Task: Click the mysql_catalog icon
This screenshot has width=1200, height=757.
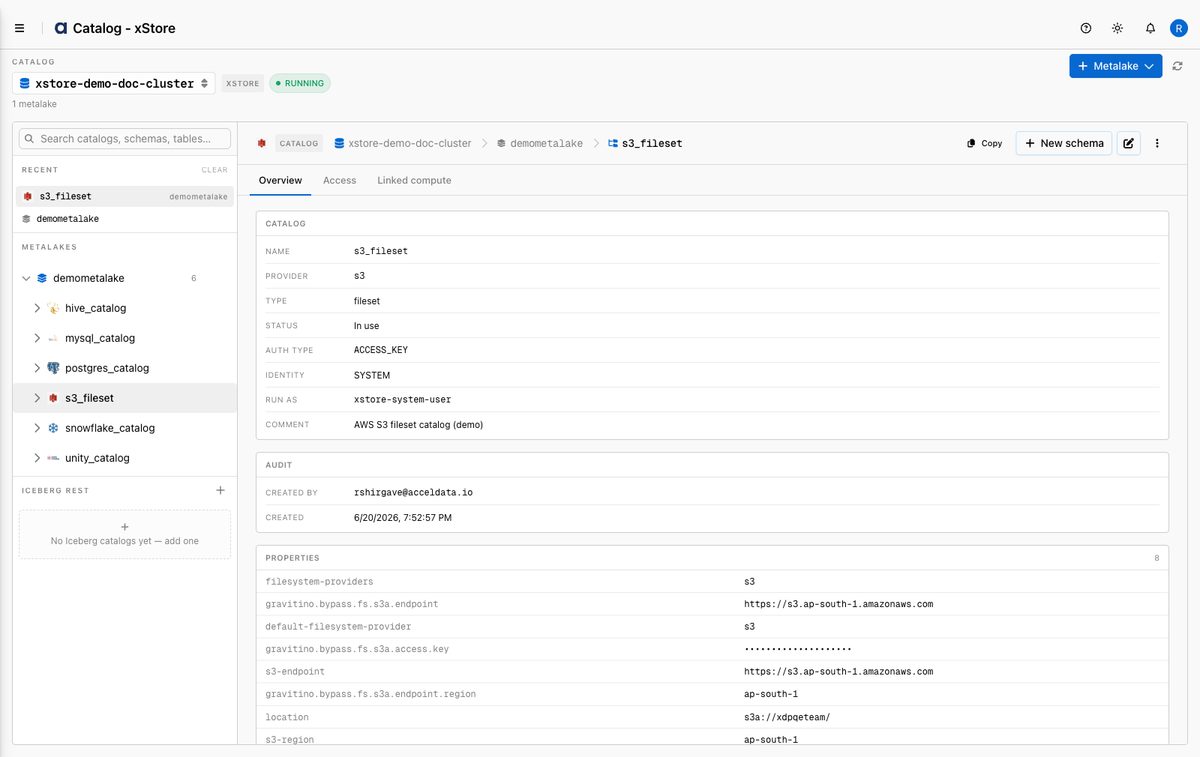Action: (53, 338)
